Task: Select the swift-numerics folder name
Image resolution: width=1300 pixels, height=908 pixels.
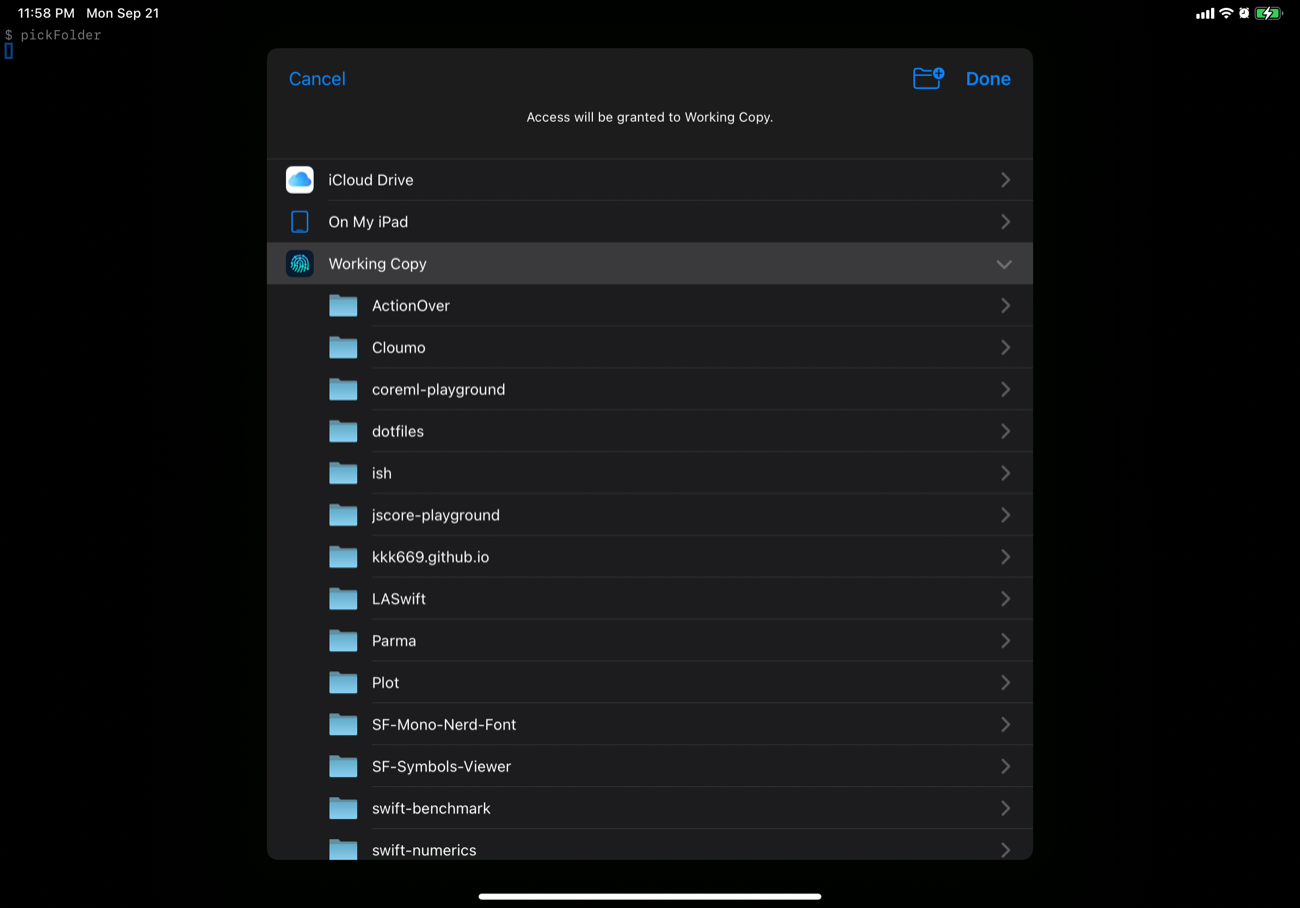Action: click(424, 851)
